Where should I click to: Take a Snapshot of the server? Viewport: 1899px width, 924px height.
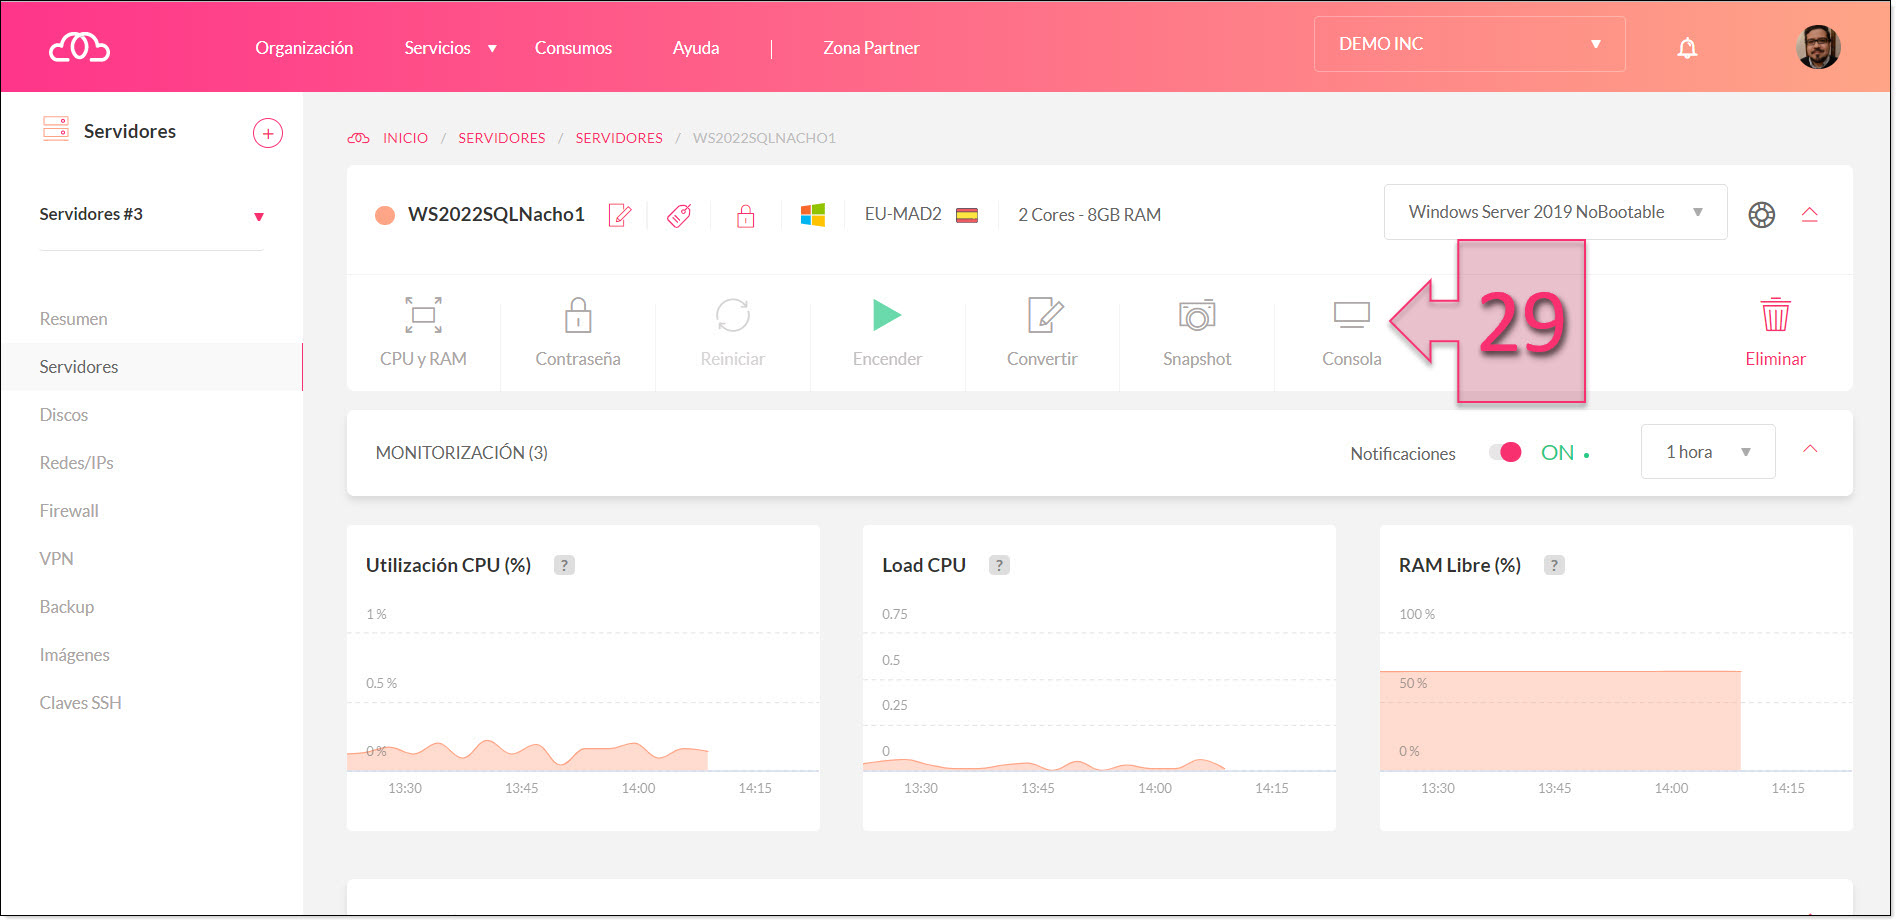point(1196,330)
